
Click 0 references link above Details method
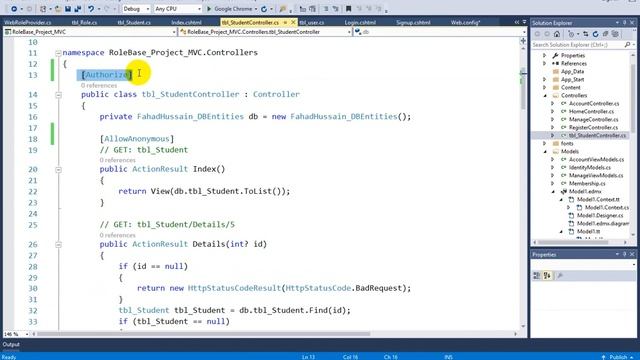pyautogui.click(x=118, y=235)
